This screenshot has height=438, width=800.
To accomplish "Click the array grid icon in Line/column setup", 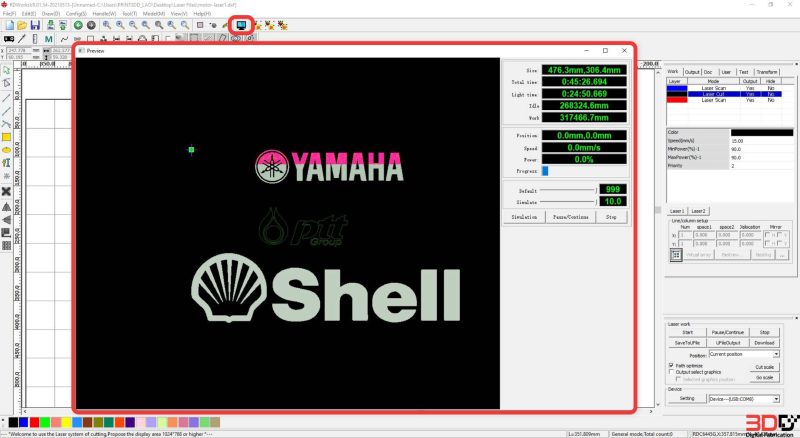I will click(x=676, y=255).
